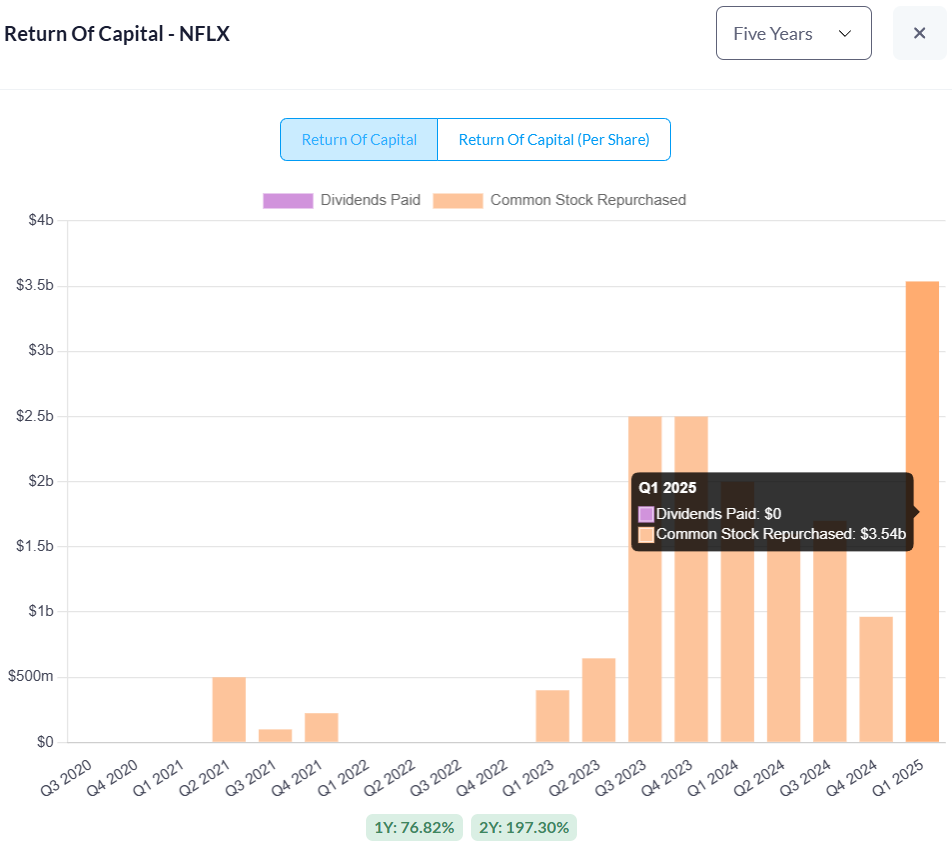This screenshot has height=847, width=952.
Task: Click the Q1 2023 bar
Action: pos(552,716)
